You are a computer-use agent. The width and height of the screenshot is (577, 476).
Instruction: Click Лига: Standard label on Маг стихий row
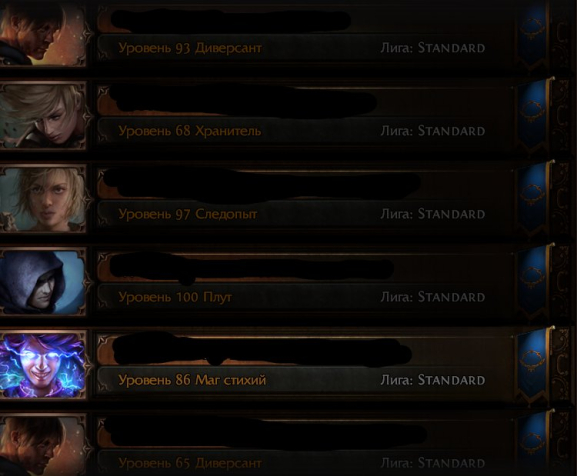point(433,380)
